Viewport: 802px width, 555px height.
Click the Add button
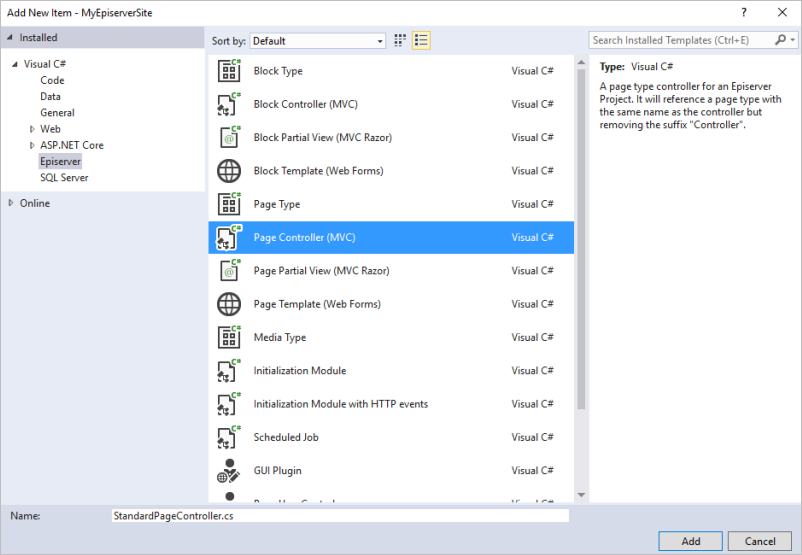point(690,541)
